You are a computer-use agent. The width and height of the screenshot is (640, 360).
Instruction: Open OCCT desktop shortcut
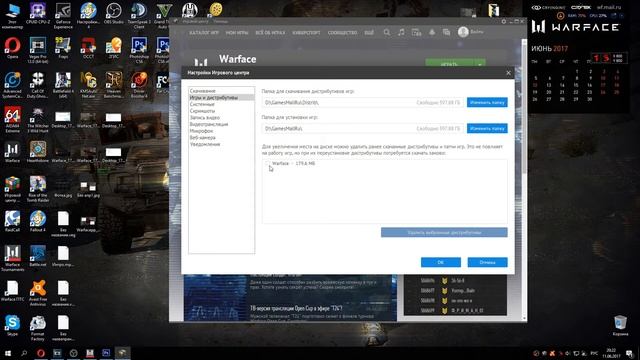click(x=88, y=48)
